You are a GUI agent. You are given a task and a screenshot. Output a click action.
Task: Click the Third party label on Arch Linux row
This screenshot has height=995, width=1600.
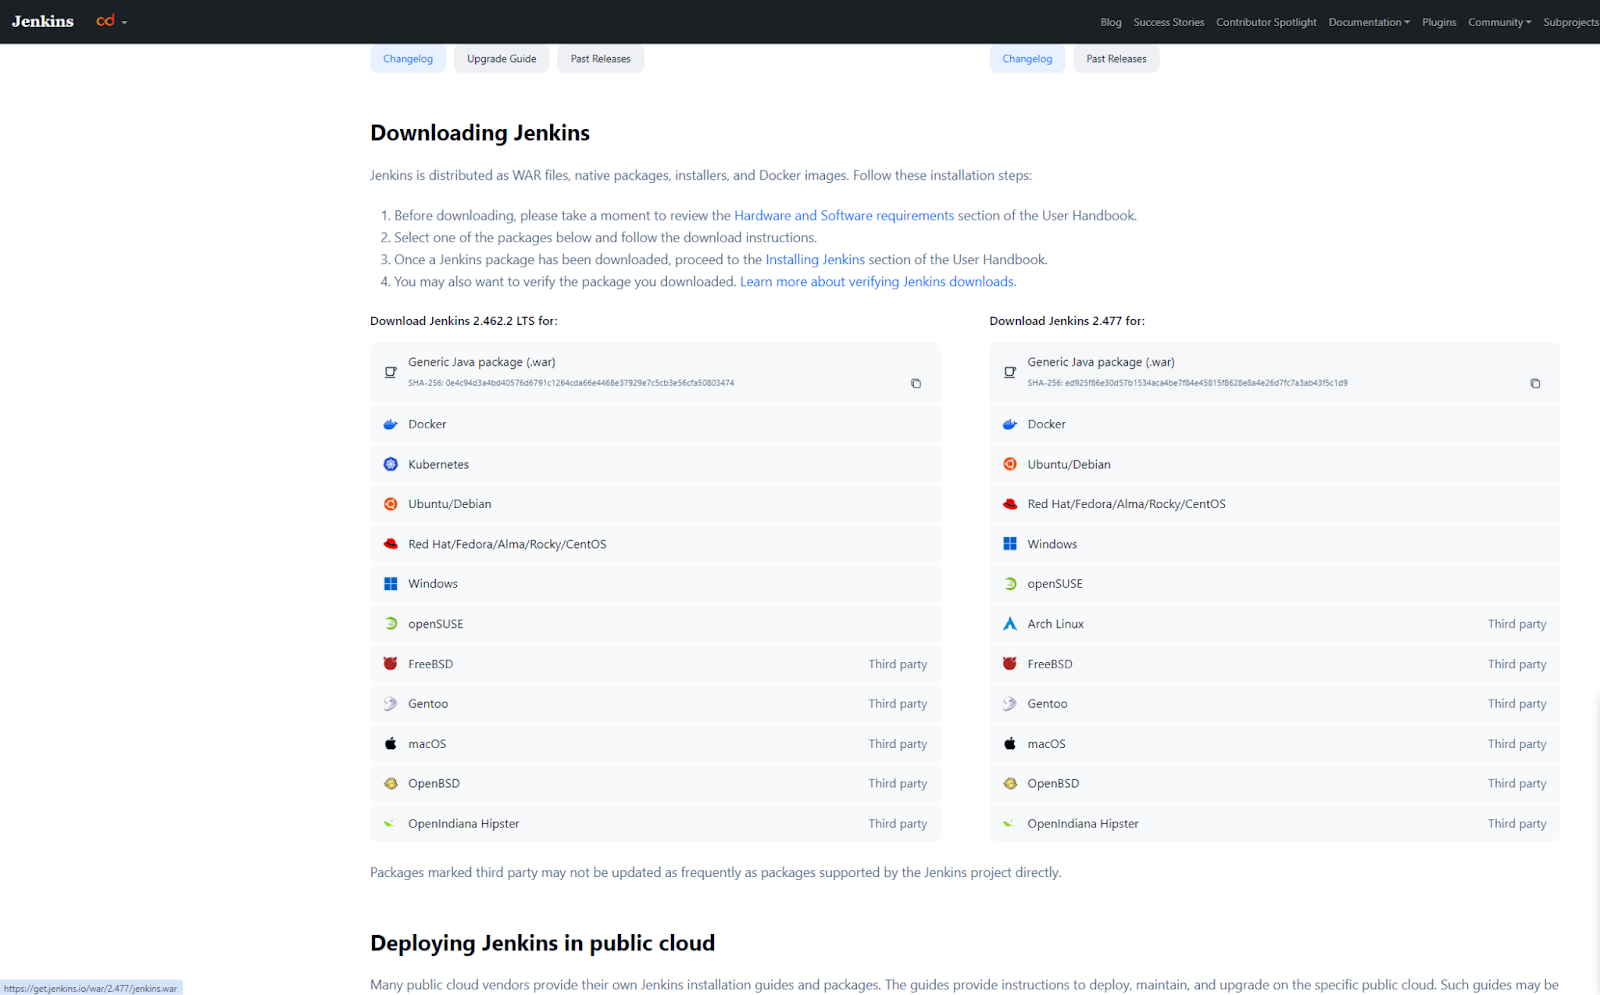point(1517,624)
